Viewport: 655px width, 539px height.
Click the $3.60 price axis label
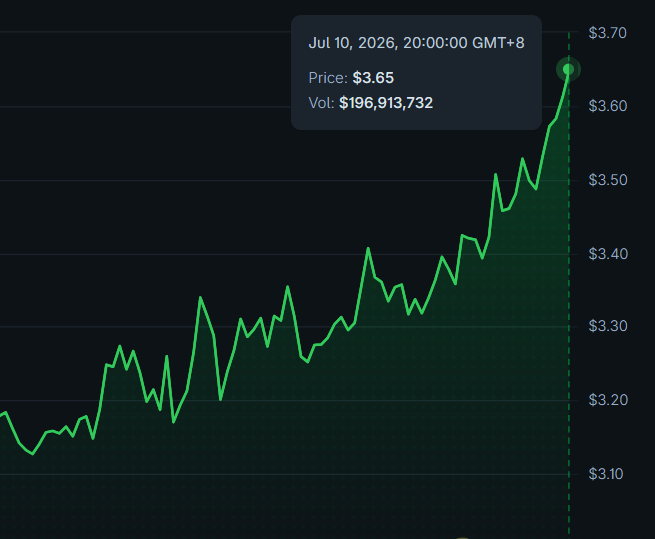(x=607, y=106)
